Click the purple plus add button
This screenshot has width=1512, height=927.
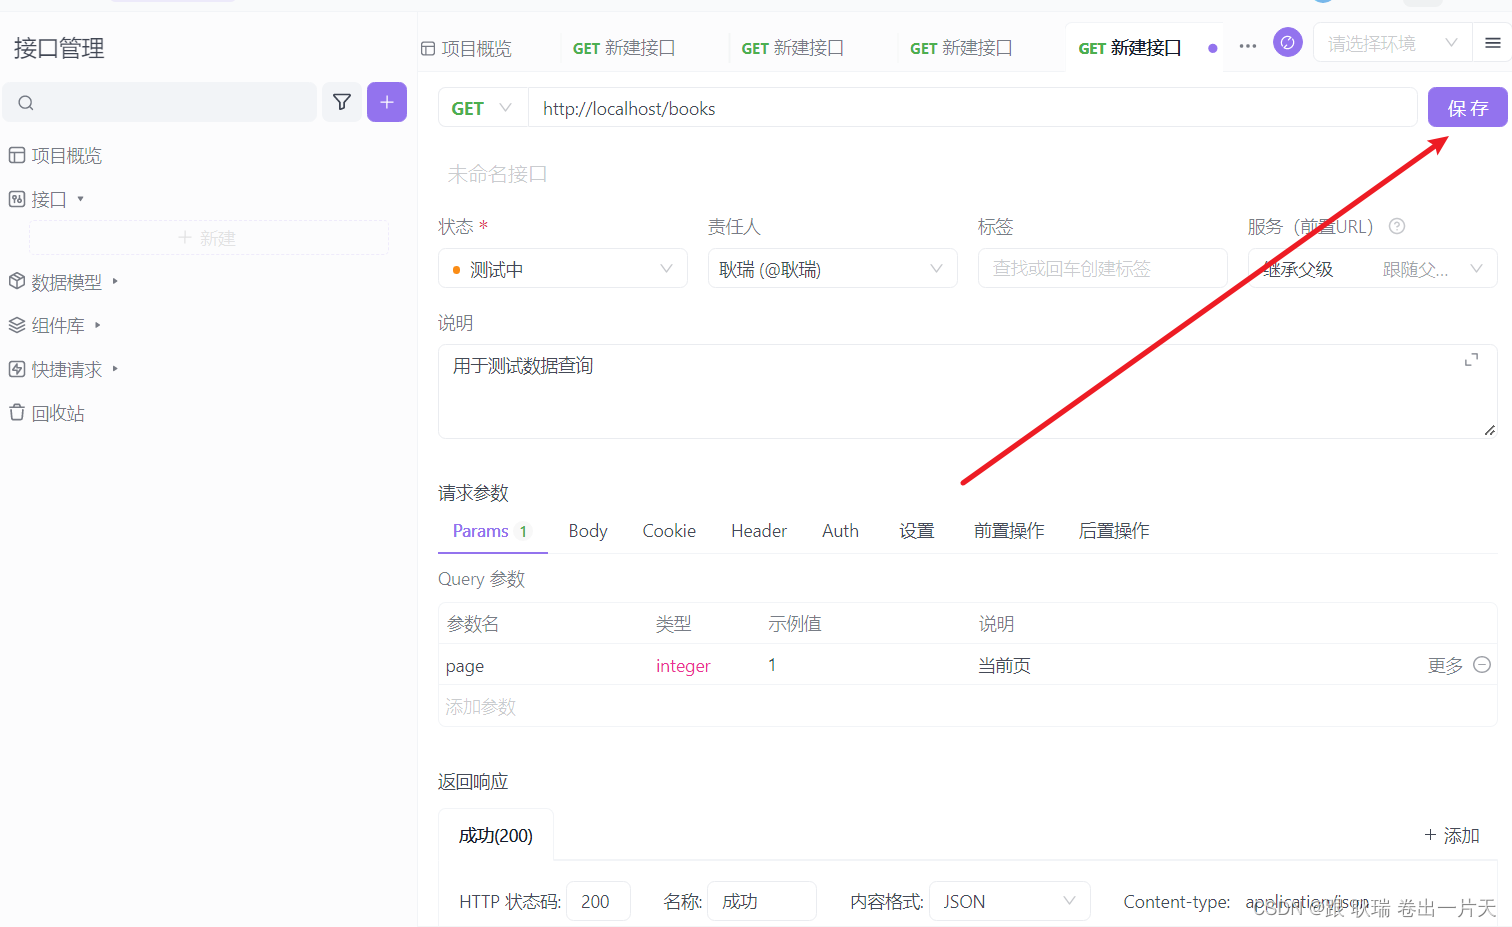pyautogui.click(x=387, y=102)
